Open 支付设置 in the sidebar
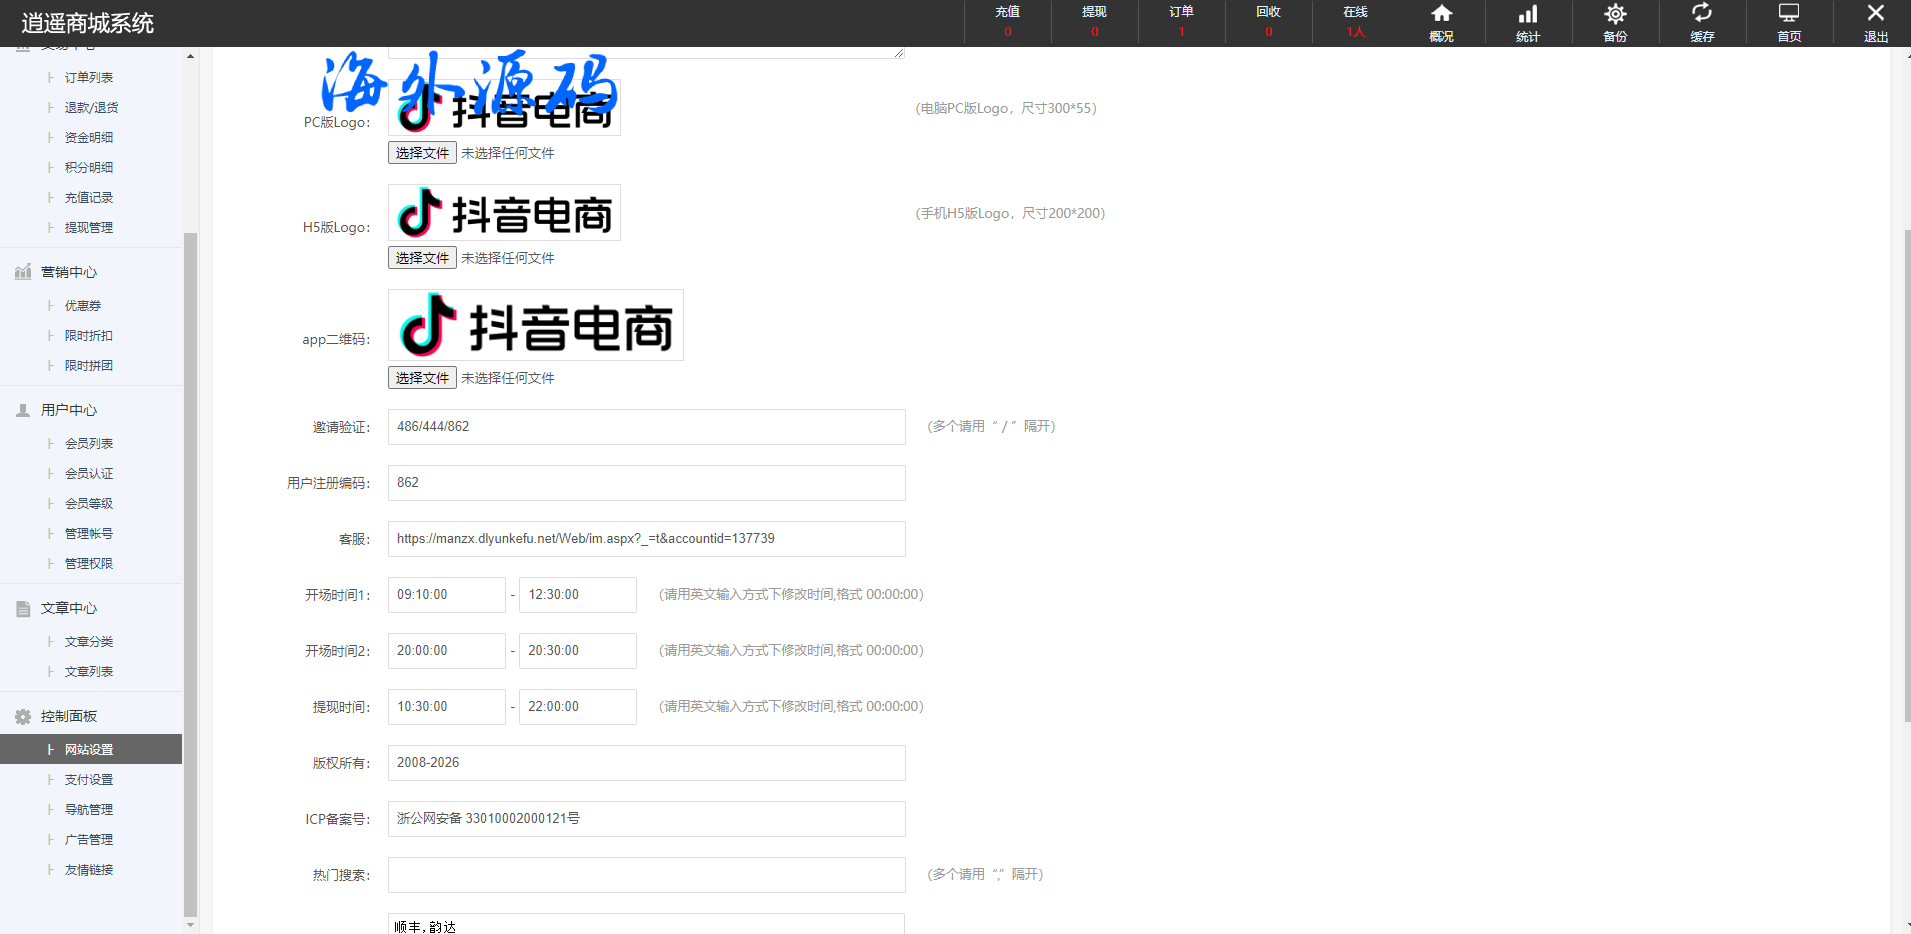The width and height of the screenshot is (1911, 934). pos(89,780)
